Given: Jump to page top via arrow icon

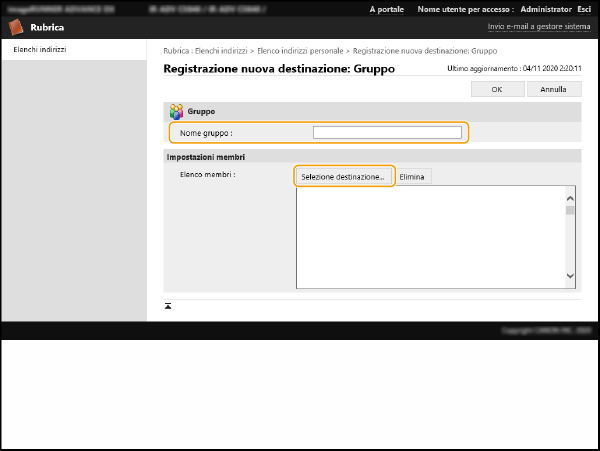Looking at the screenshot, I should click(168, 305).
